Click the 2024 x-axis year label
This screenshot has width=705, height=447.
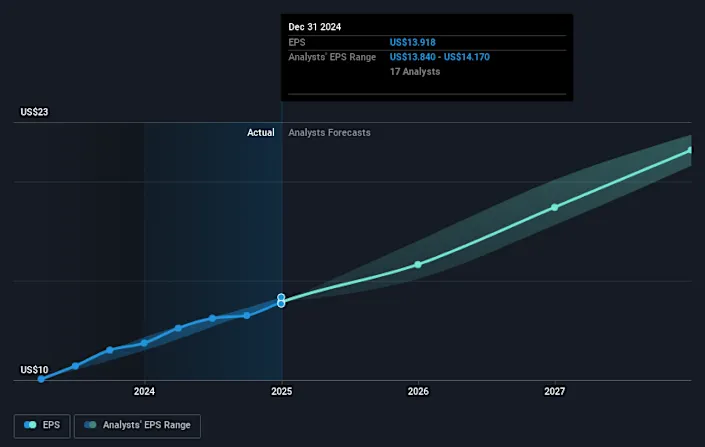tap(144, 391)
